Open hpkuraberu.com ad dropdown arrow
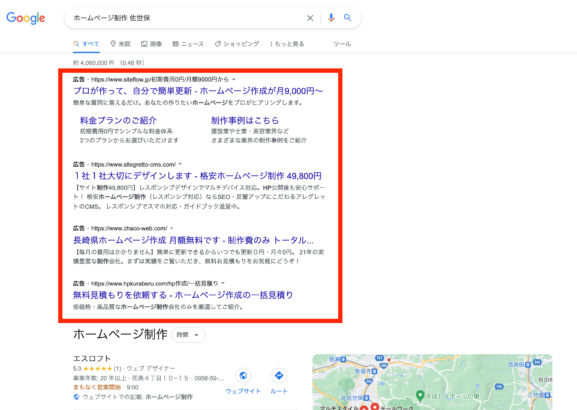Viewport: 577px width, 410px height. coord(223,283)
